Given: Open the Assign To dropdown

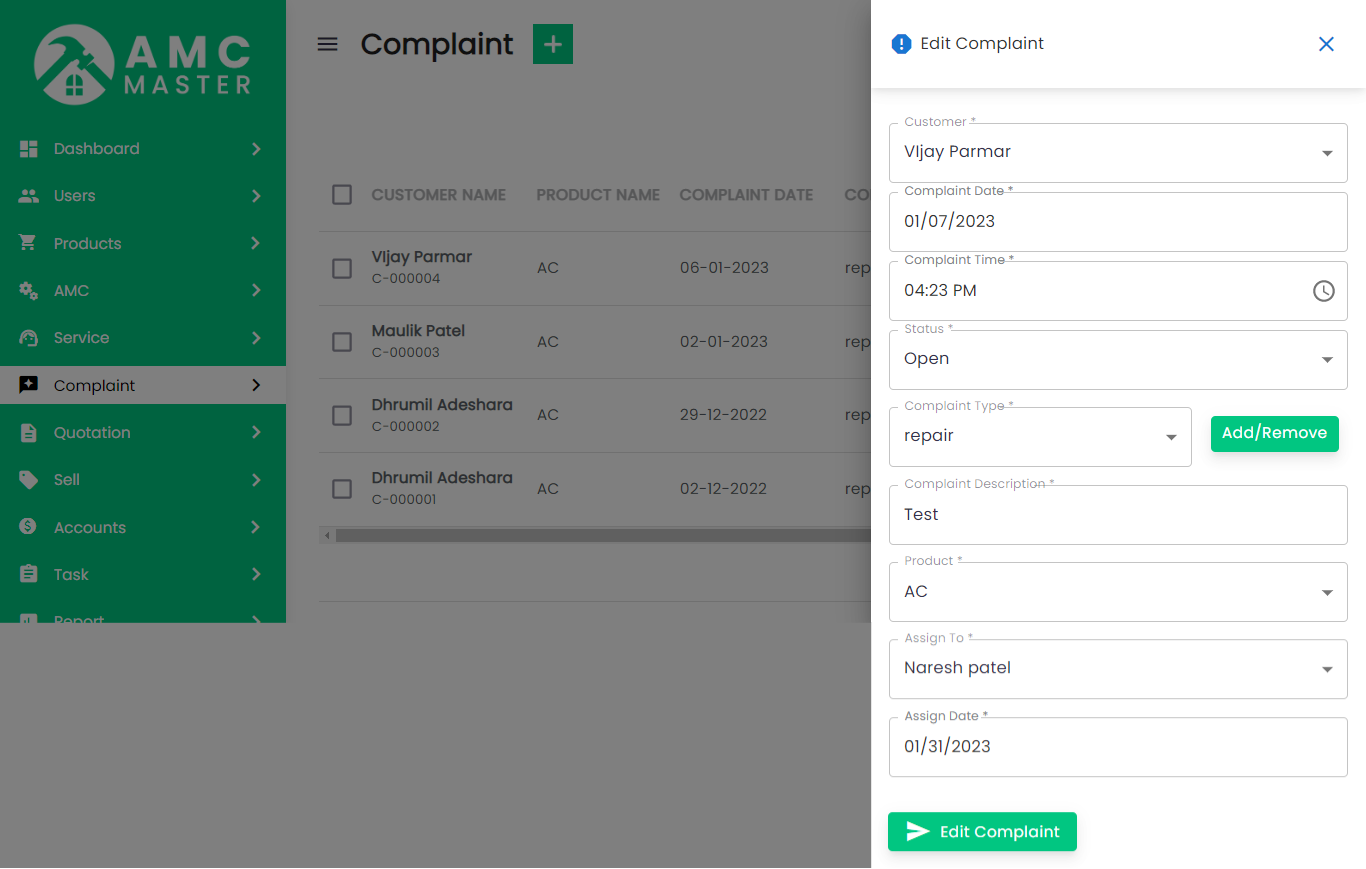Looking at the screenshot, I should pyautogui.click(x=1117, y=669).
